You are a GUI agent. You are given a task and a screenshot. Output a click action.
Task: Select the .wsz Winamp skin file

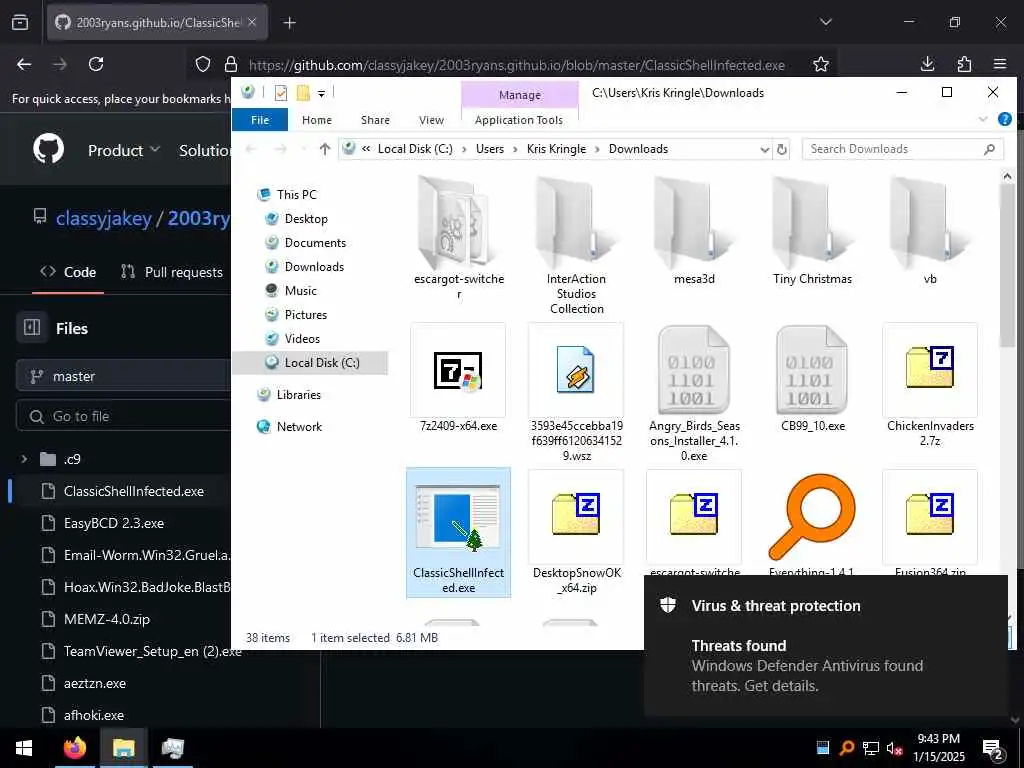tap(576, 370)
